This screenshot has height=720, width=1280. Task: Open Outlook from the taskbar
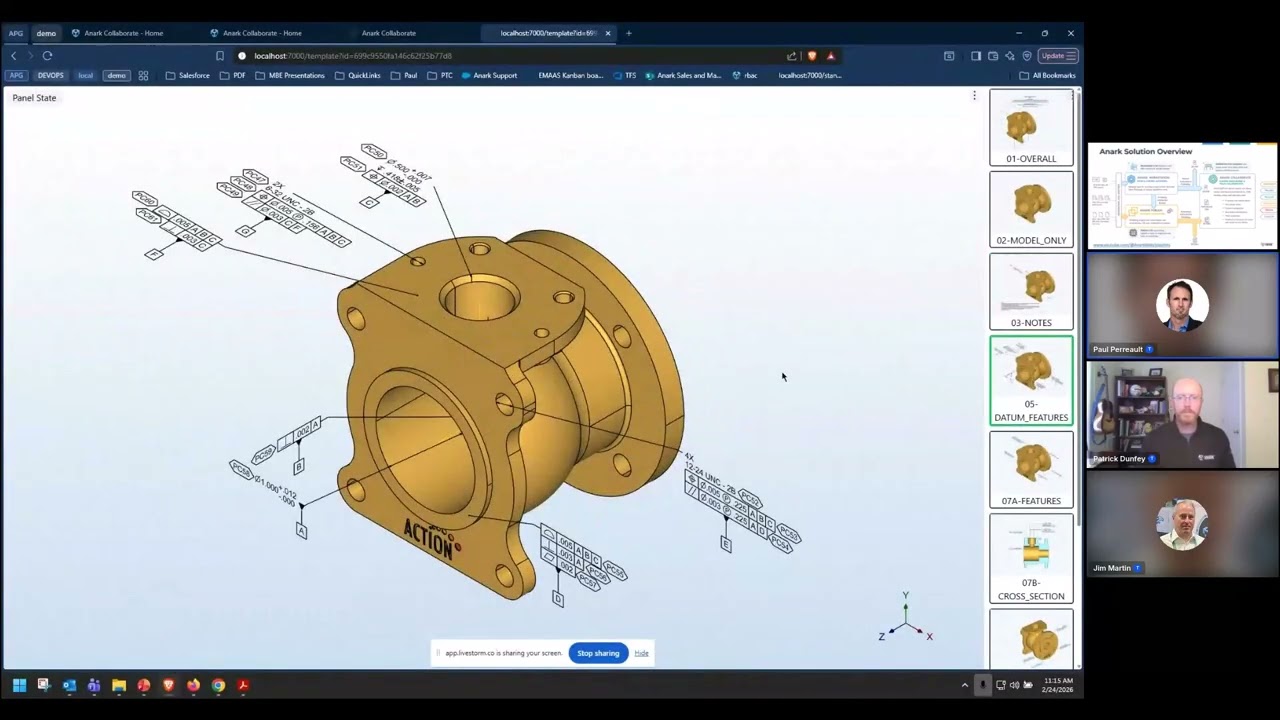tap(69, 685)
